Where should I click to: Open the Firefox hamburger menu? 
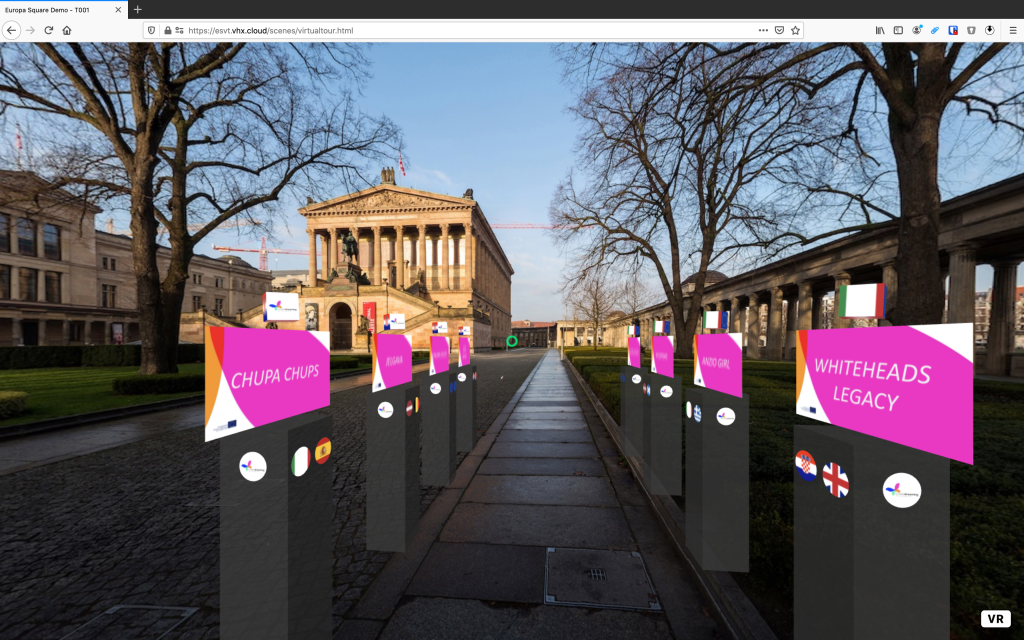point(1012,30)
